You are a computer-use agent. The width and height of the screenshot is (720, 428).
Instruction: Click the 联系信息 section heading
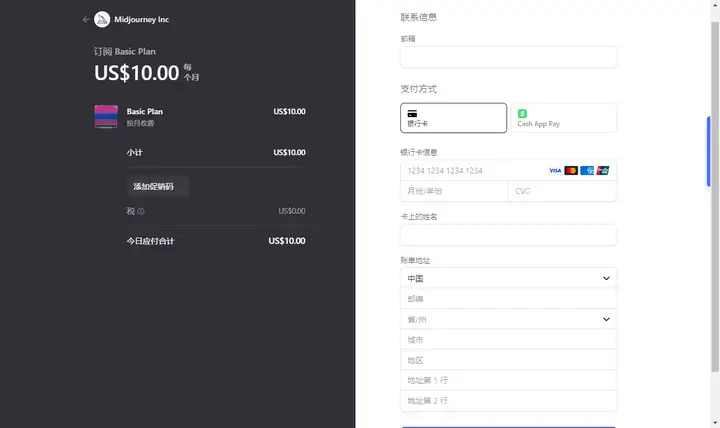418,17
